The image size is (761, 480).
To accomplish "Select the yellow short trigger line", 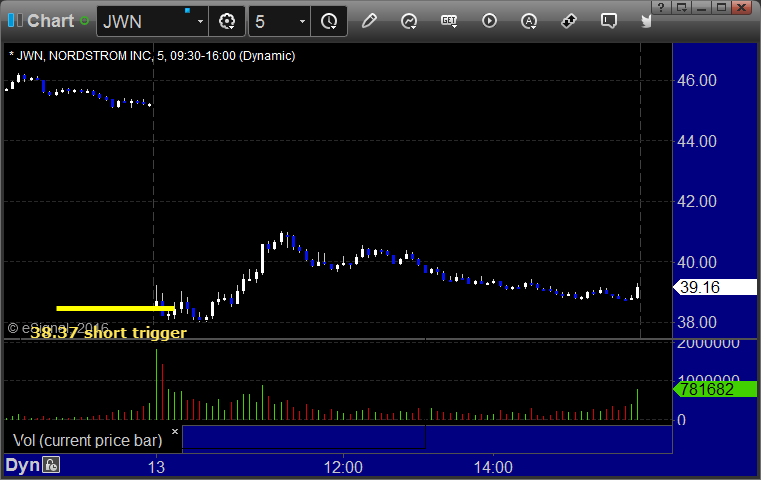I will pyautogui.click(x=116, y=308).
